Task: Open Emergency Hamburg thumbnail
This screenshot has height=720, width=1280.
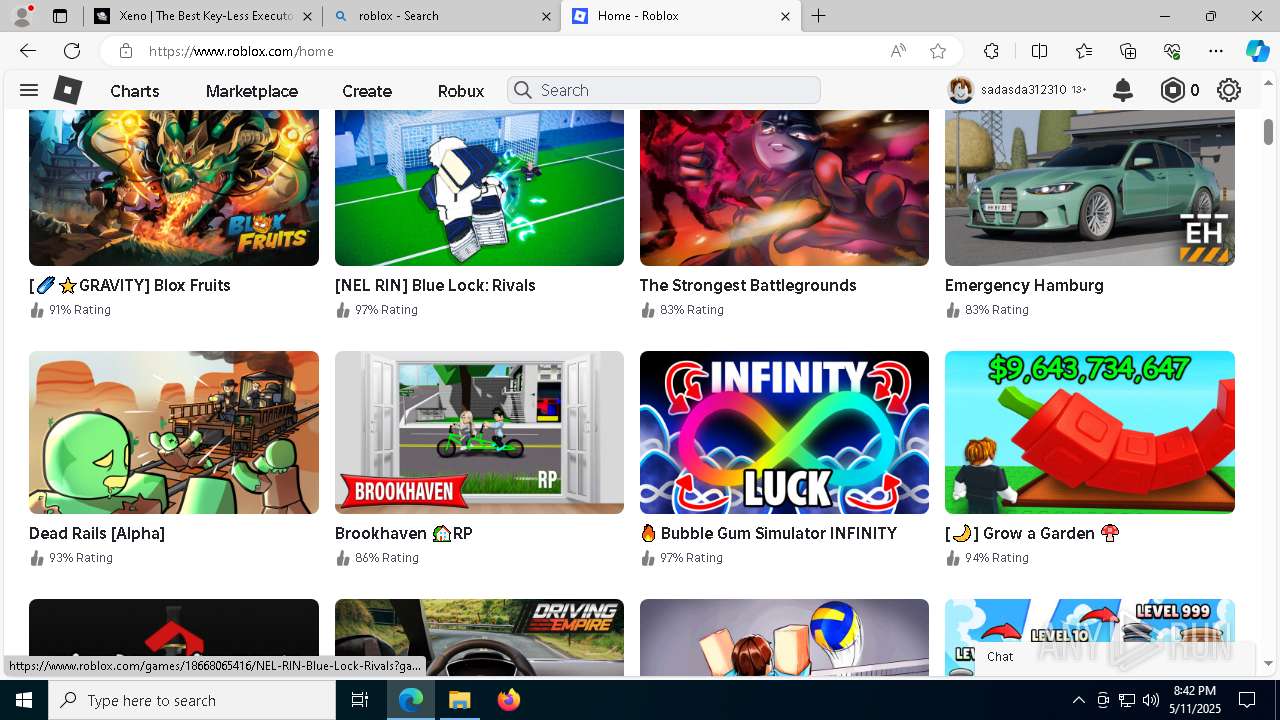Action: click(1090, 188)
